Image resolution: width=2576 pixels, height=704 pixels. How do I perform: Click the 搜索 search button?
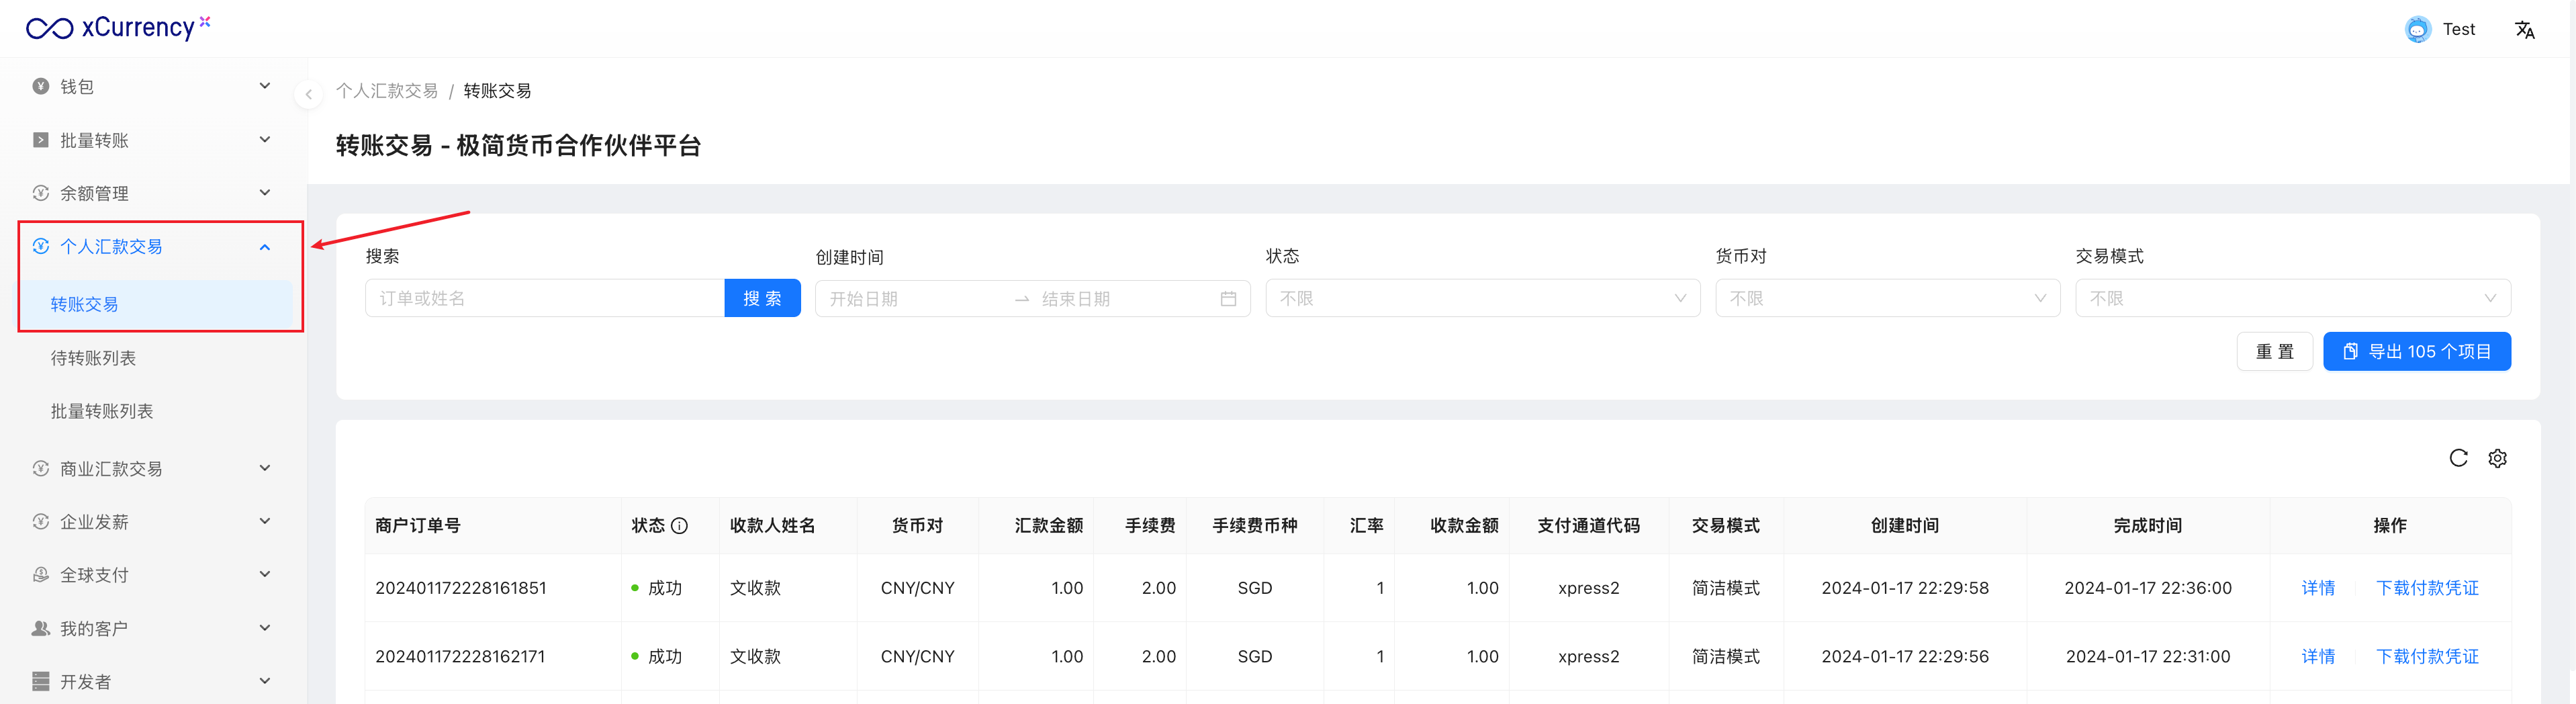(762, 298)
